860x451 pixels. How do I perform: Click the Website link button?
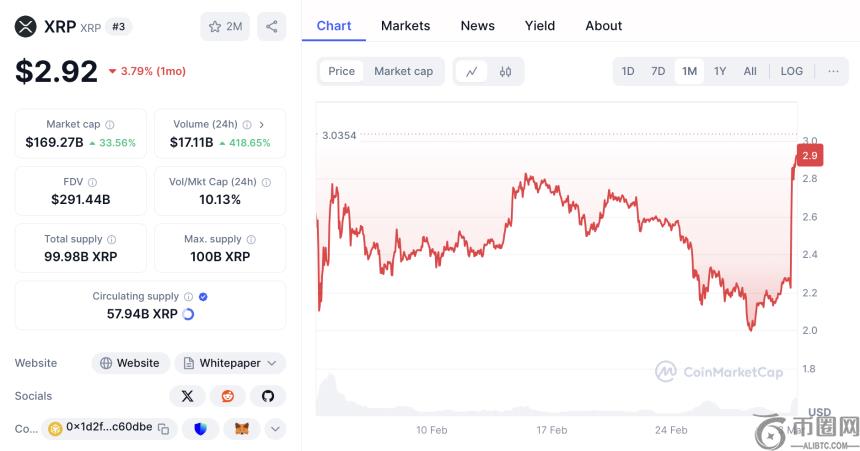click(130, 363)
